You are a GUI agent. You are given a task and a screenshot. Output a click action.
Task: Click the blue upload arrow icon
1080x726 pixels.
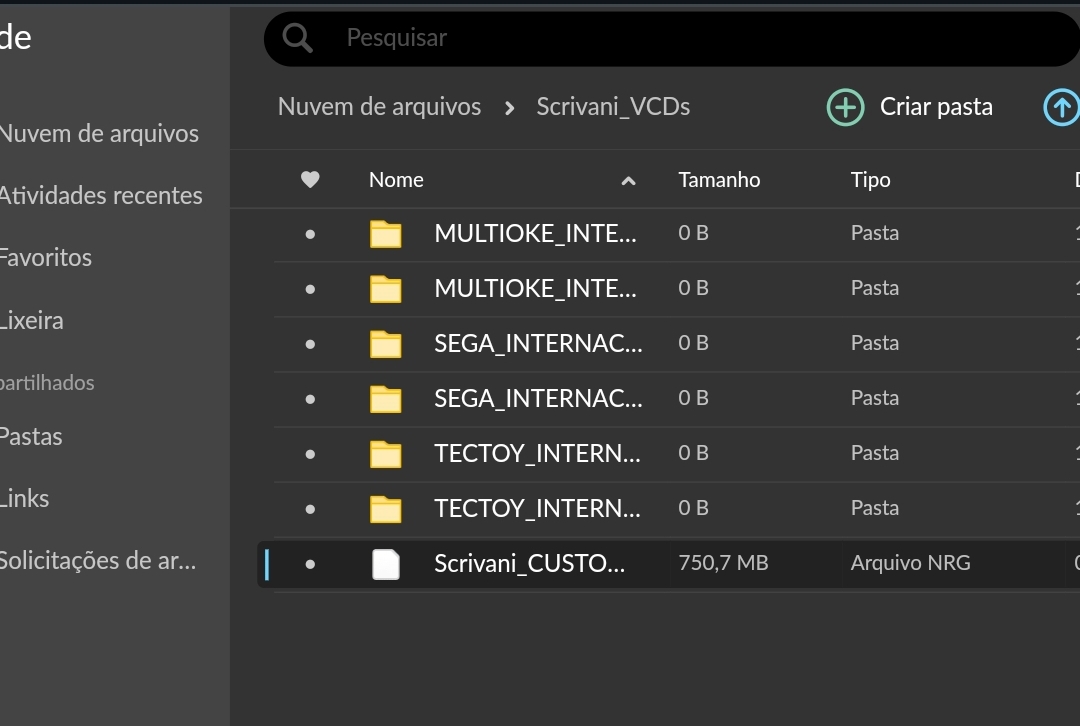pyautogui.click(x=1061, y=107)
